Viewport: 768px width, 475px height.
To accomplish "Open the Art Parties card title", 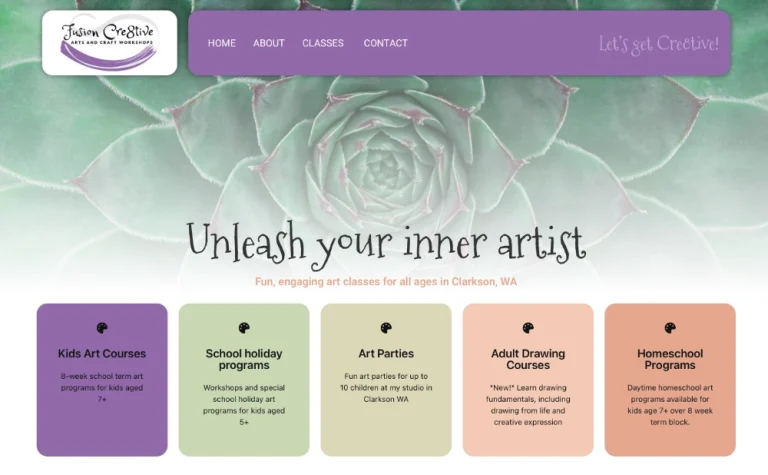I will pyautogui.click(x=386, y=354).
